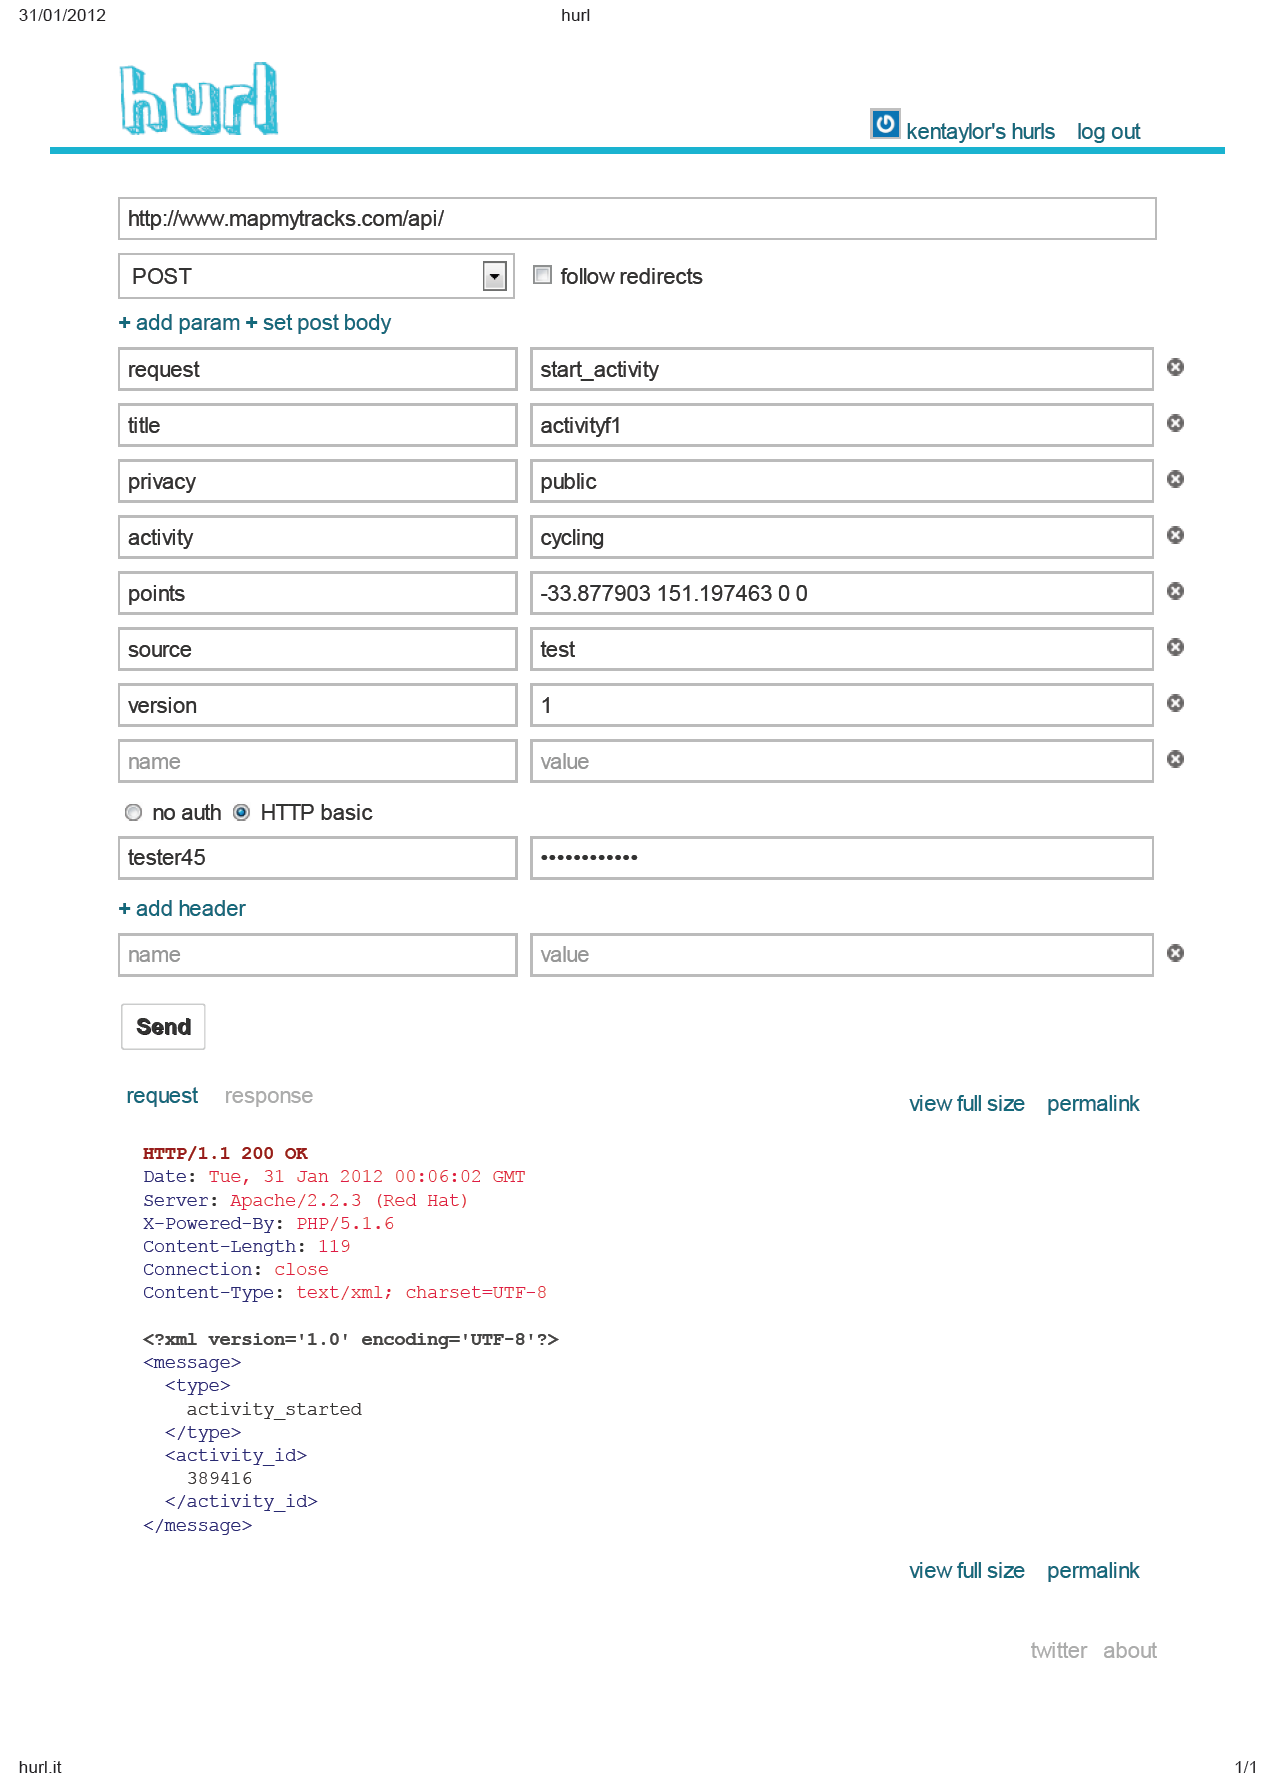The image size is (1288, 1782).
Task: Remove the 'points' parameter row
Action: click(1175, 592)
